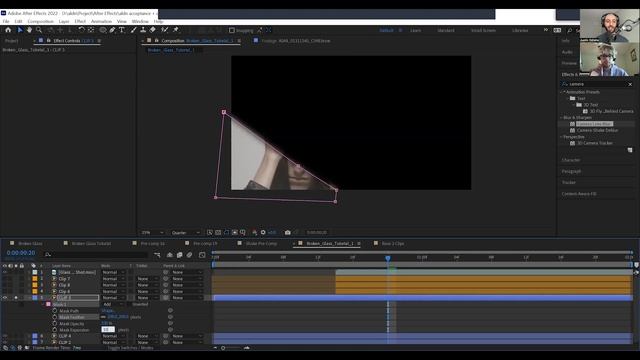The width and height of the screenshot is (640, 360).
Task: Click the snapshot camera icon in viewer
Action: pos(288,232)
